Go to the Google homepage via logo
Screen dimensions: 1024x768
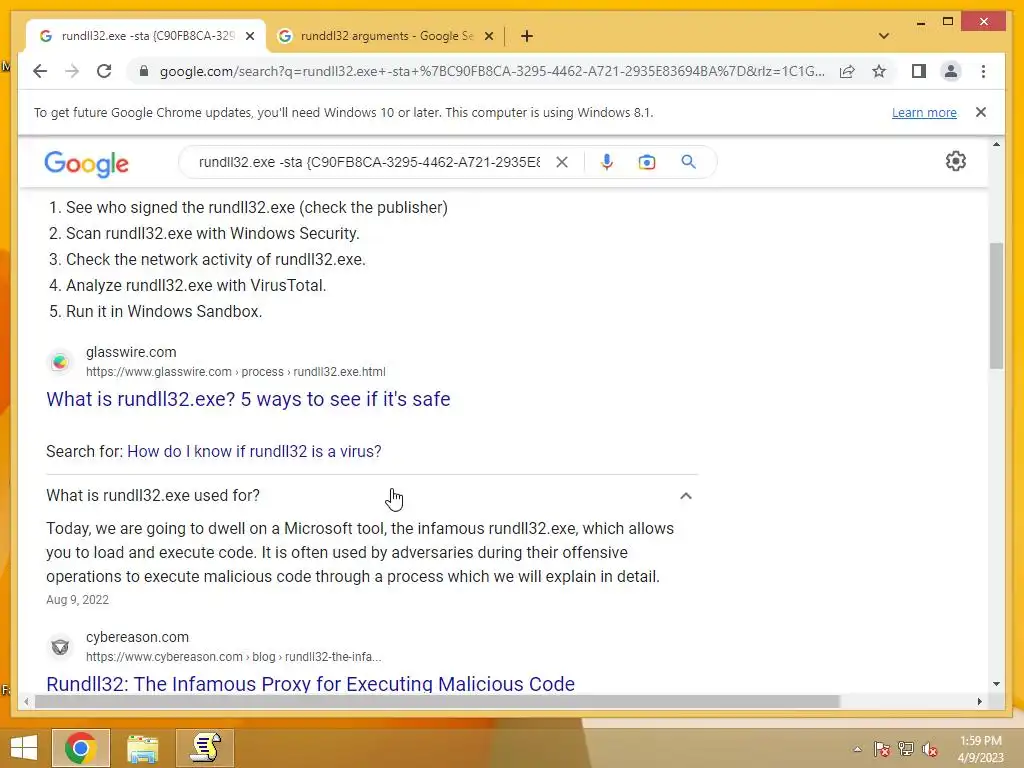pos(86,163)
